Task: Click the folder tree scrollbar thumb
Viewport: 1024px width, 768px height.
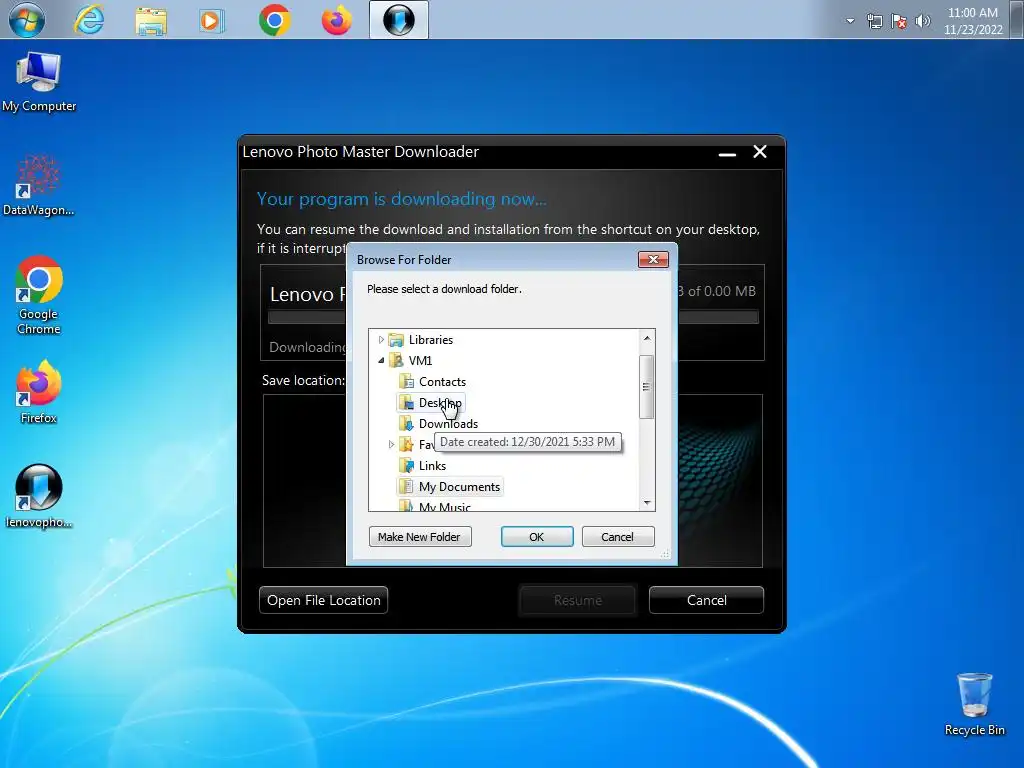Action: click(647, 387)
